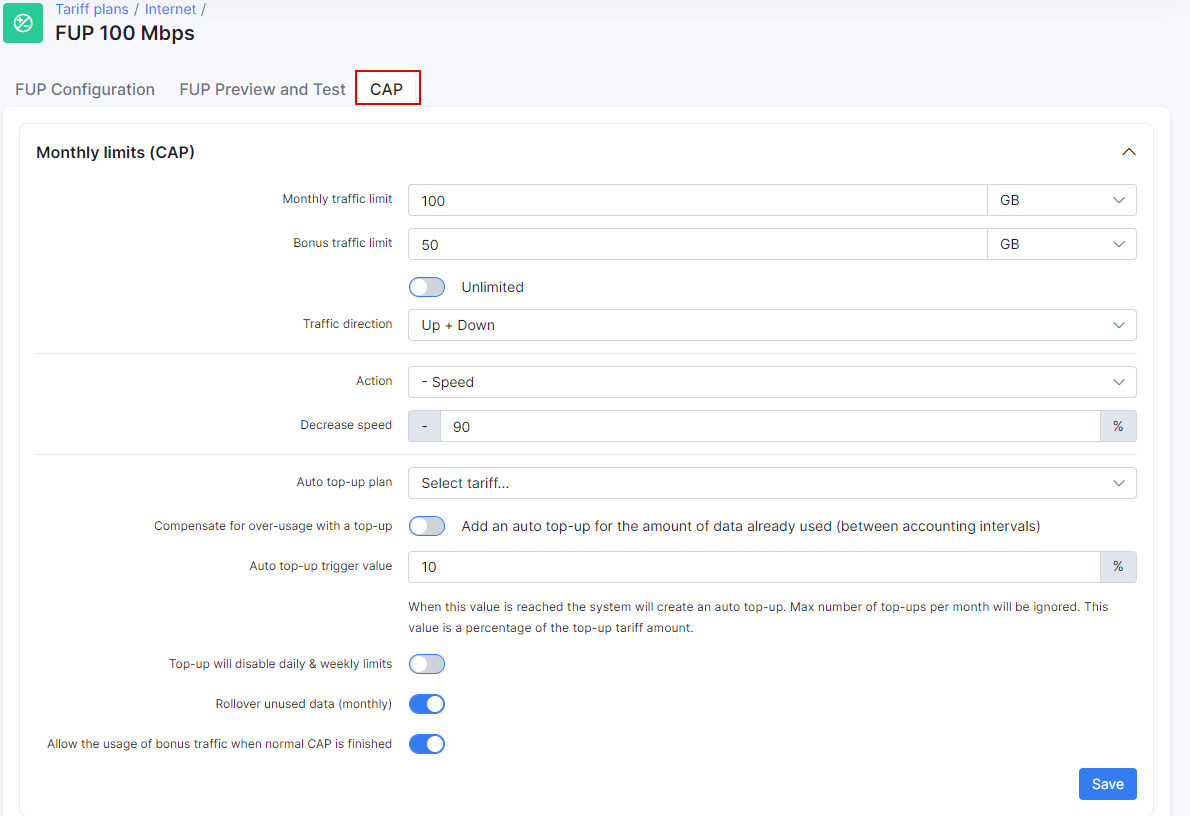Image resolution: width=1190 pixels, height=816 pixels.
Task: Click the Monthly traffic limit input field
Action: 697,200
